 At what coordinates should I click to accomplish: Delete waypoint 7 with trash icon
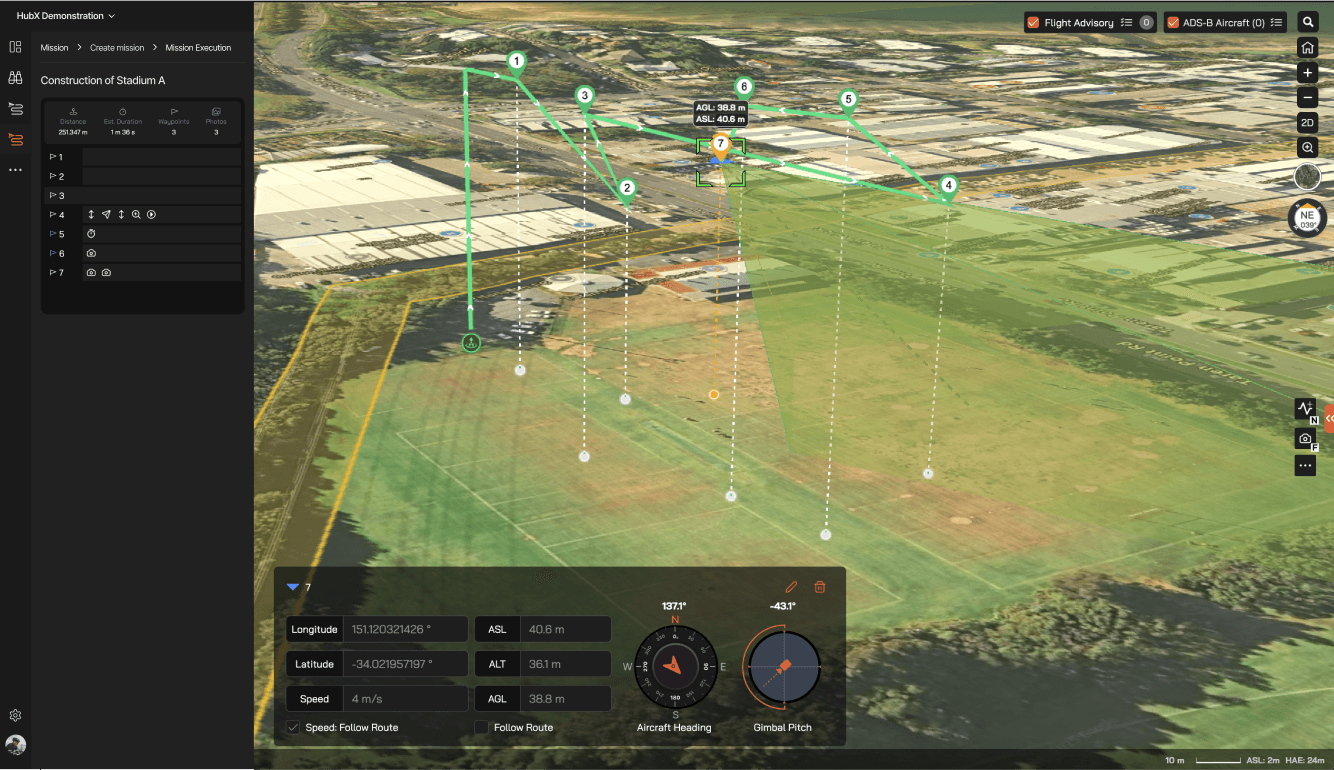[x=820, y=587]
